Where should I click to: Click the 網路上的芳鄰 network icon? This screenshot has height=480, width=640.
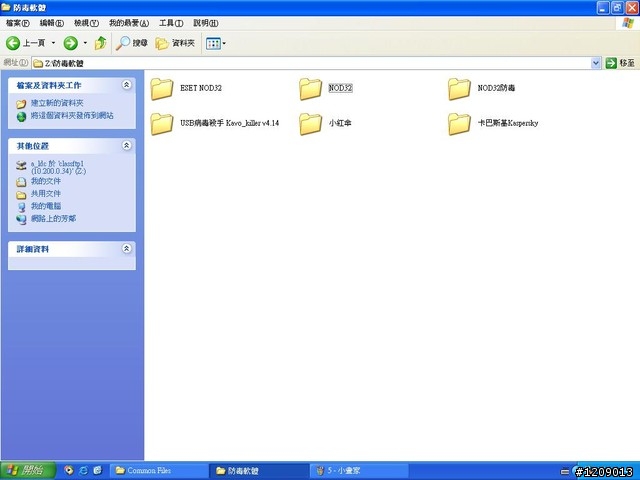click(x=21, y=219)
